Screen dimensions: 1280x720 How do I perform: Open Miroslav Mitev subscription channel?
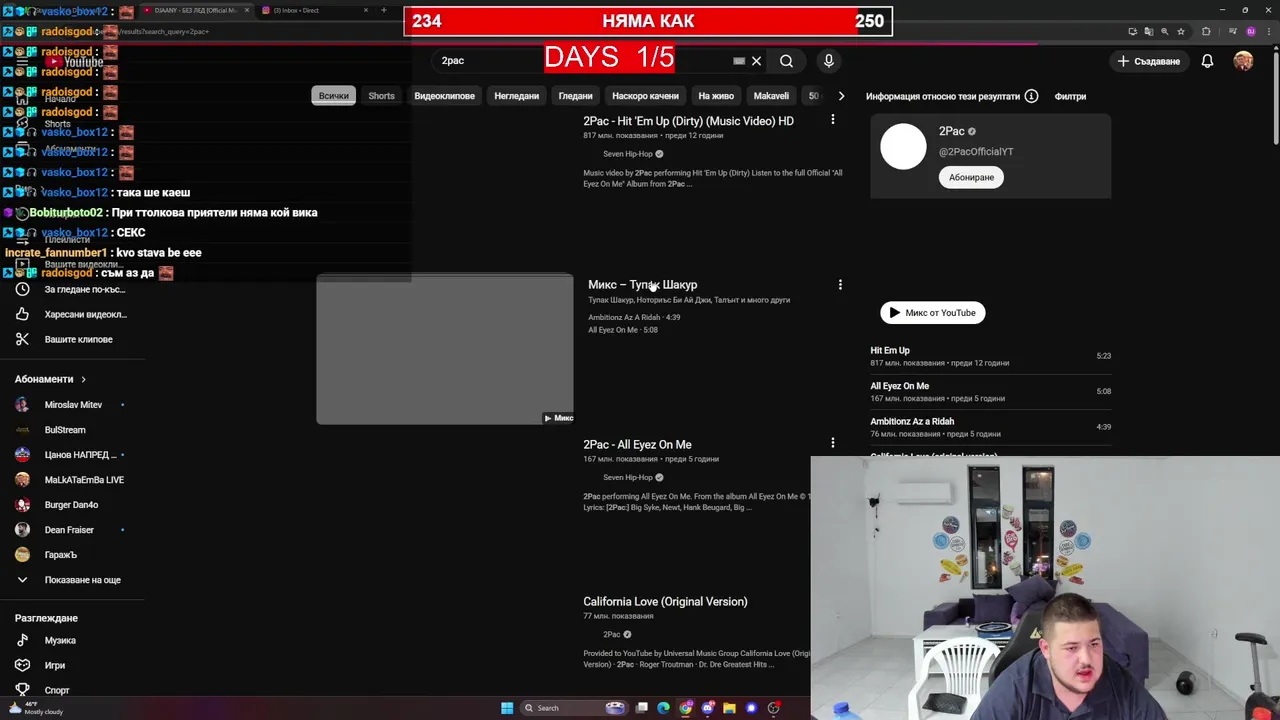[x=72, y=405]
